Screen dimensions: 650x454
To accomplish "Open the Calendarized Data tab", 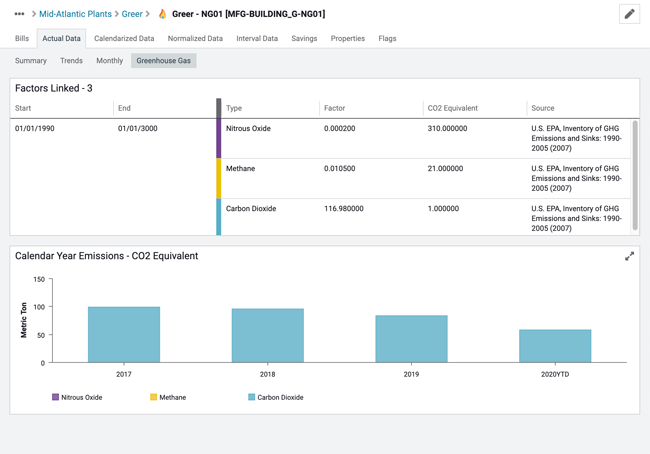I will tap(124, 38).
